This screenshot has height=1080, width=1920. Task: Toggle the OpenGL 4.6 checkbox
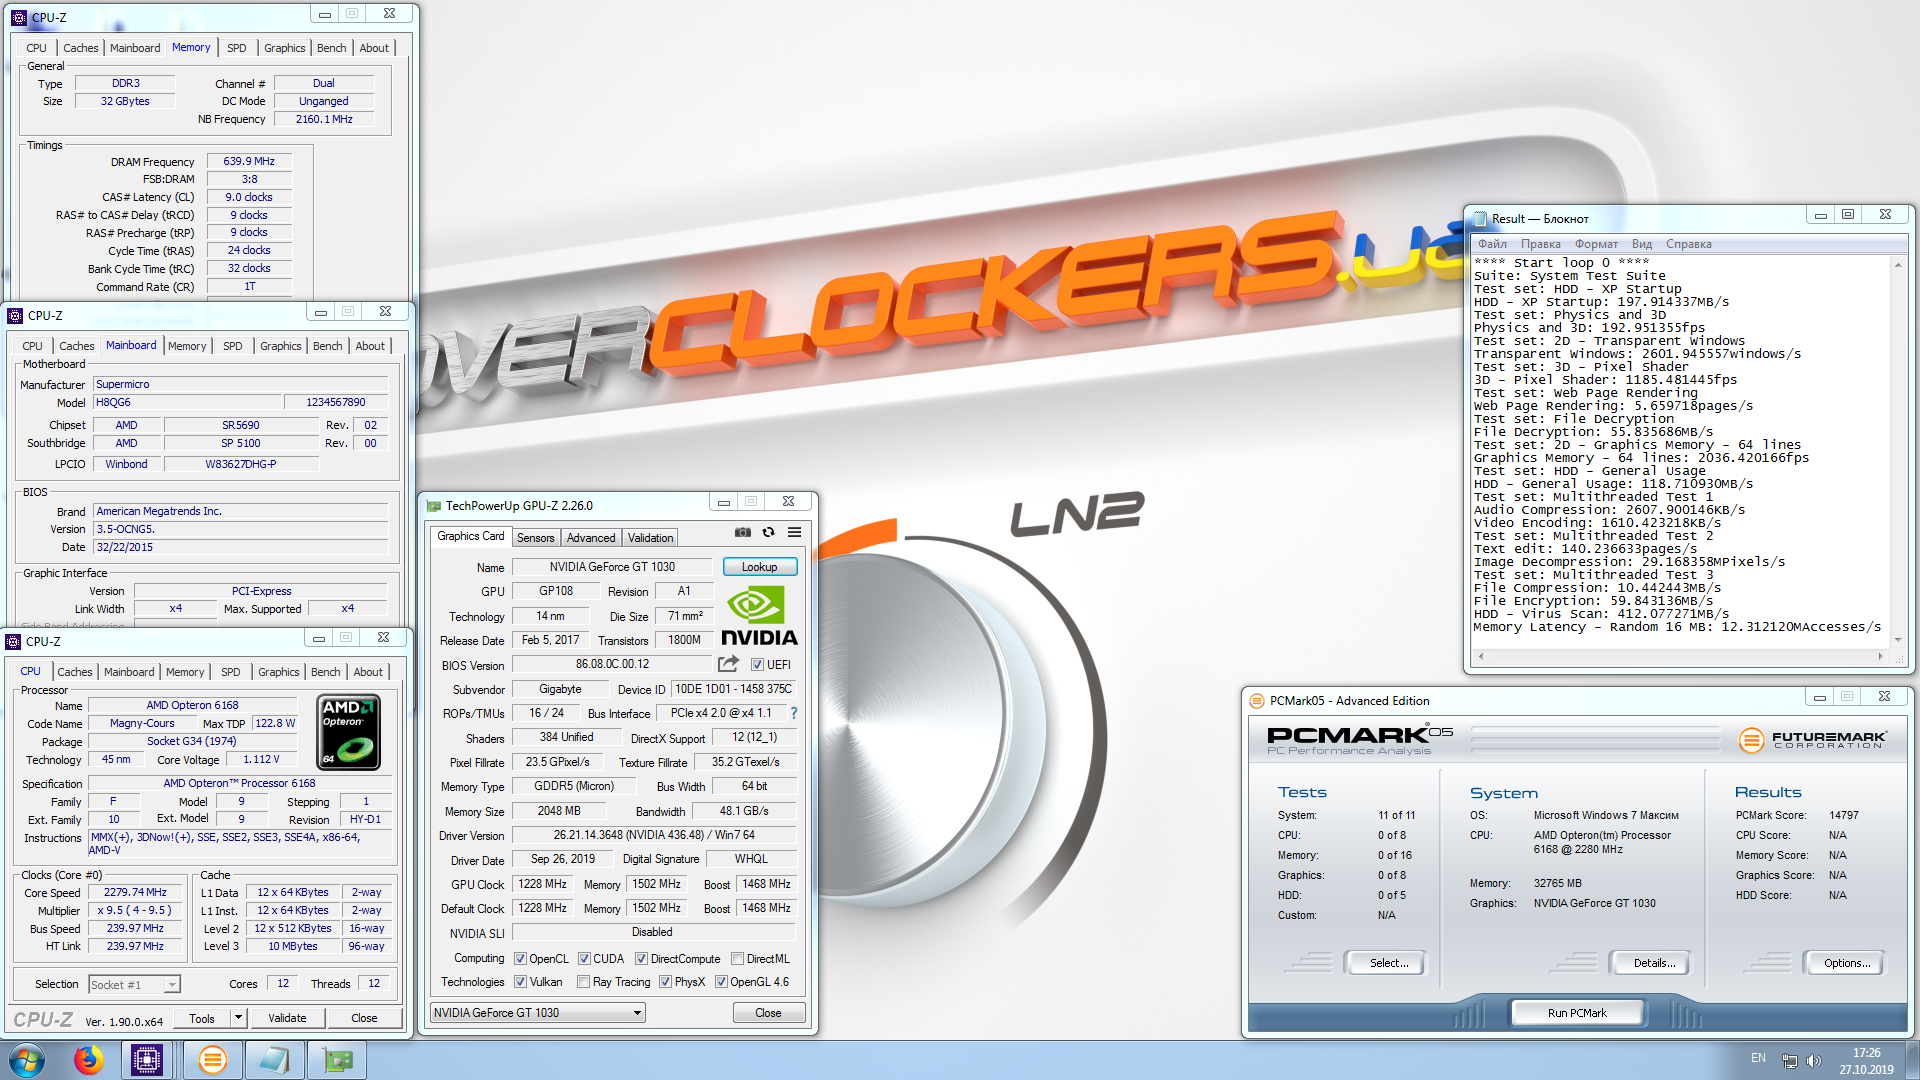721,982
